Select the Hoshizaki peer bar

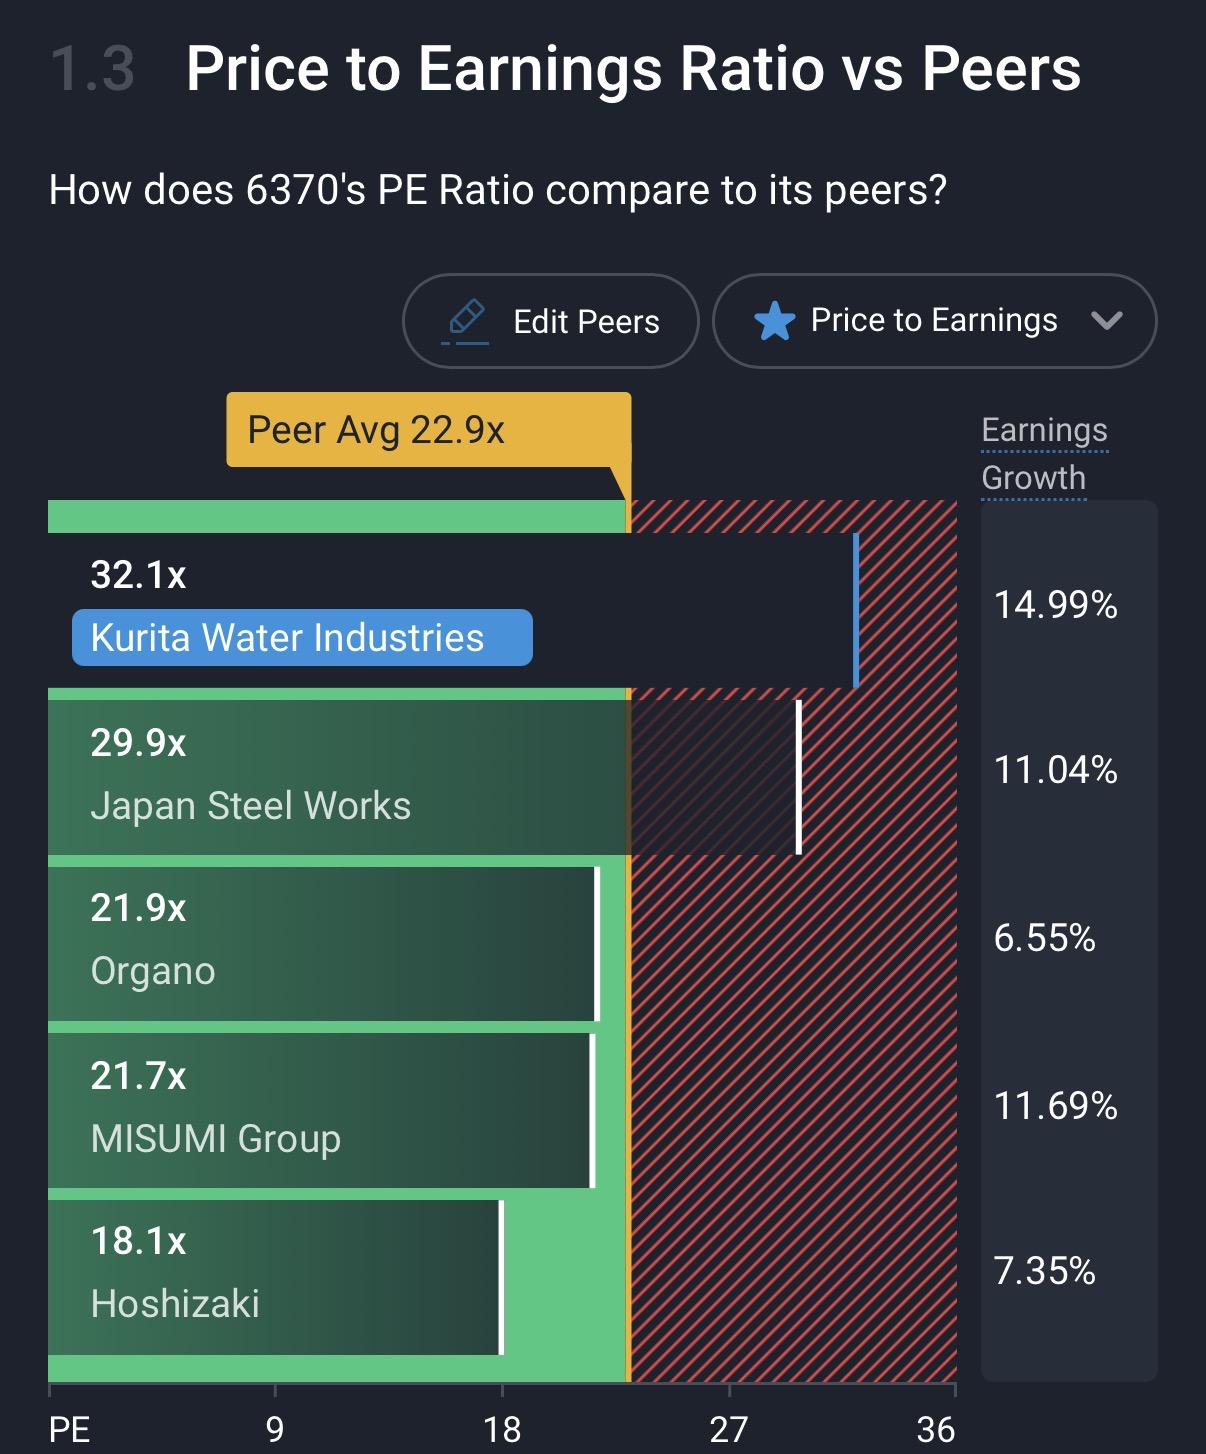click(275, 1277)
